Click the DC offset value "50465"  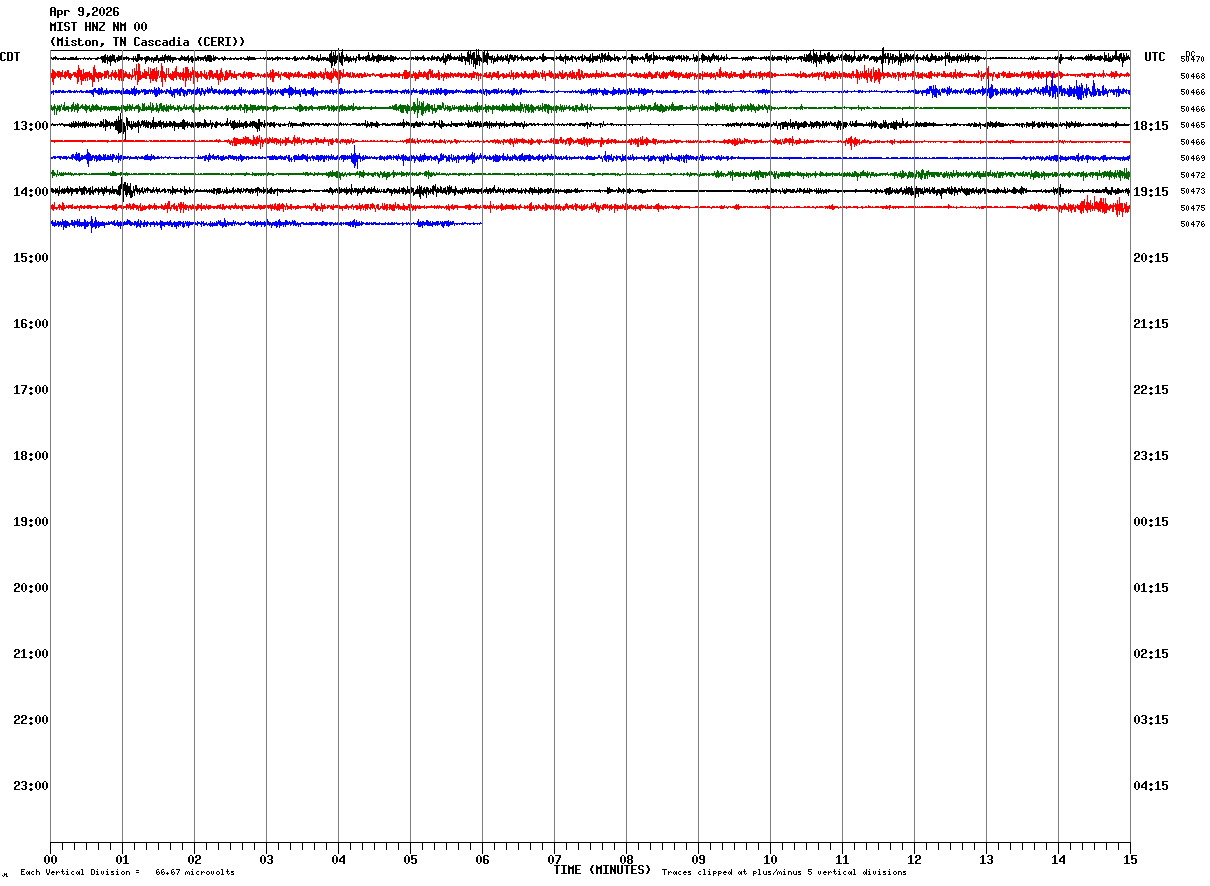[x=1193, y=126]
